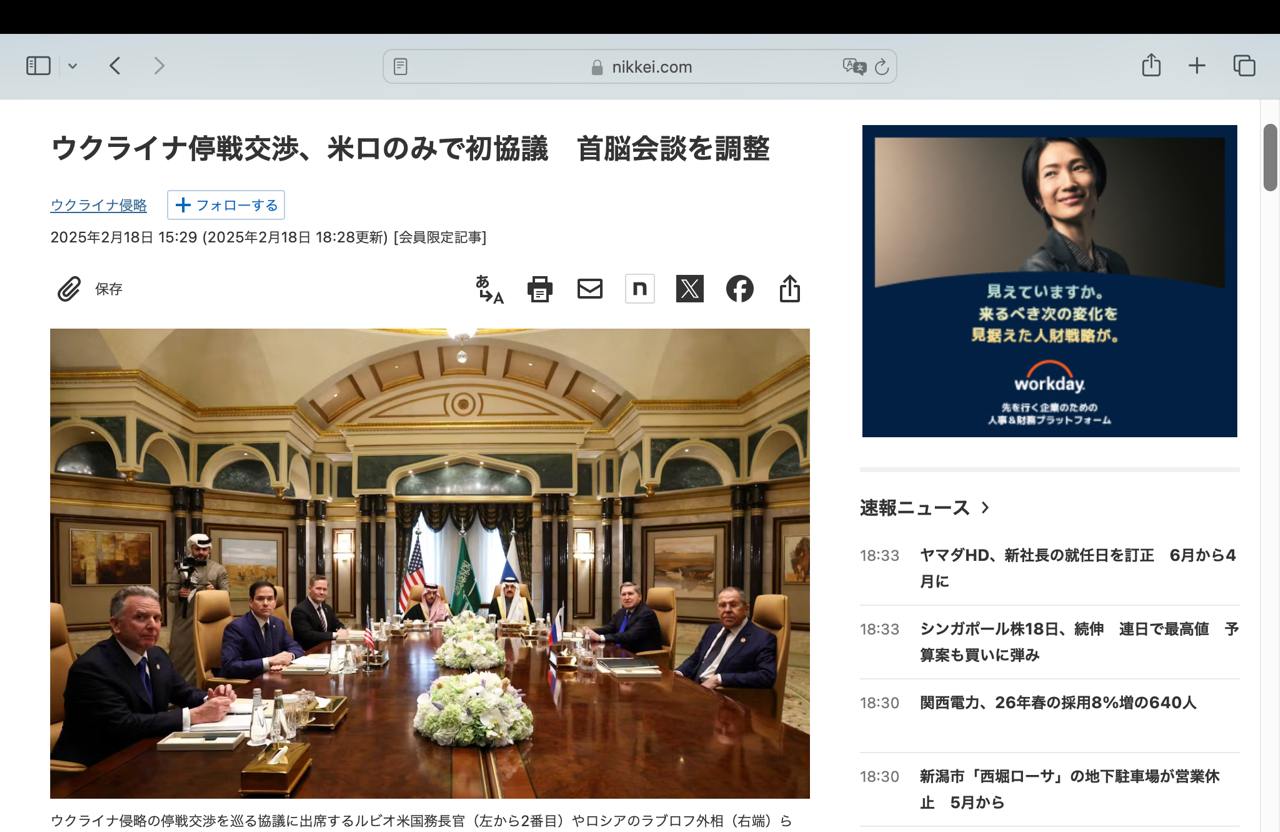Expand sidebar tab group dropdown arrow
1280x832 pixels.
(x=72, y=66)
